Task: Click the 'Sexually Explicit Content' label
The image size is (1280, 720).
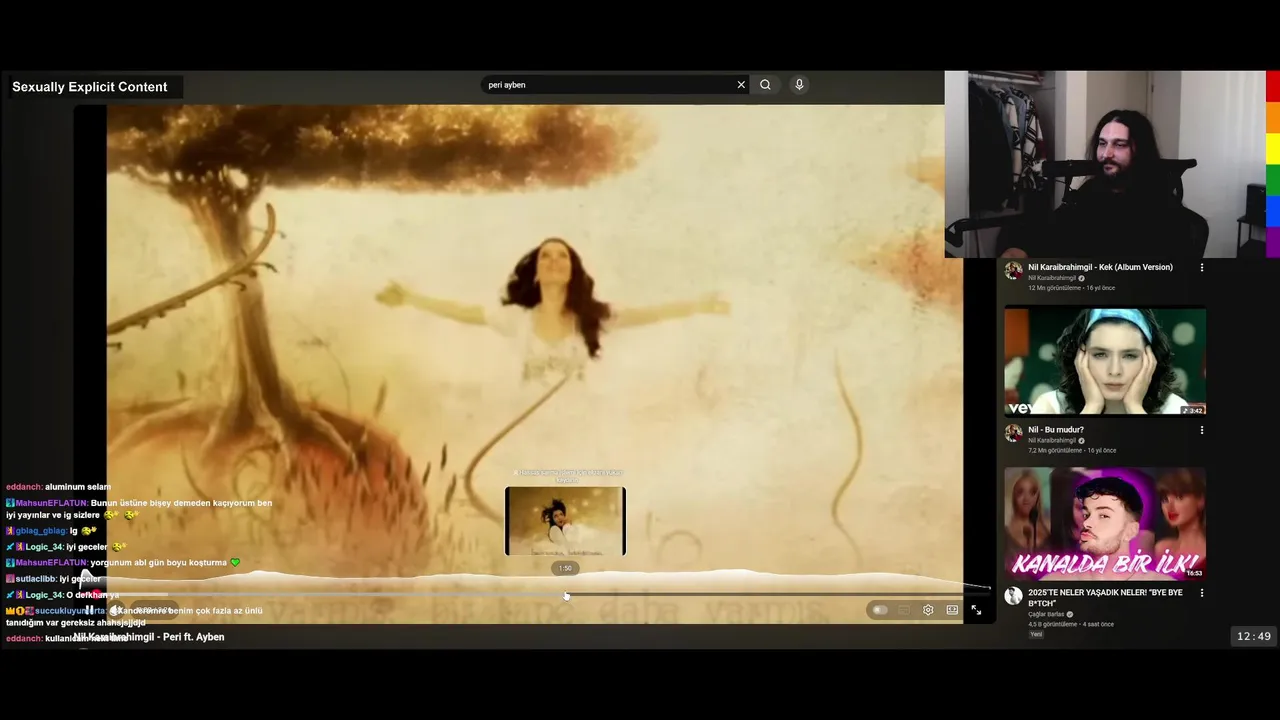Action: tap(90, 87)
